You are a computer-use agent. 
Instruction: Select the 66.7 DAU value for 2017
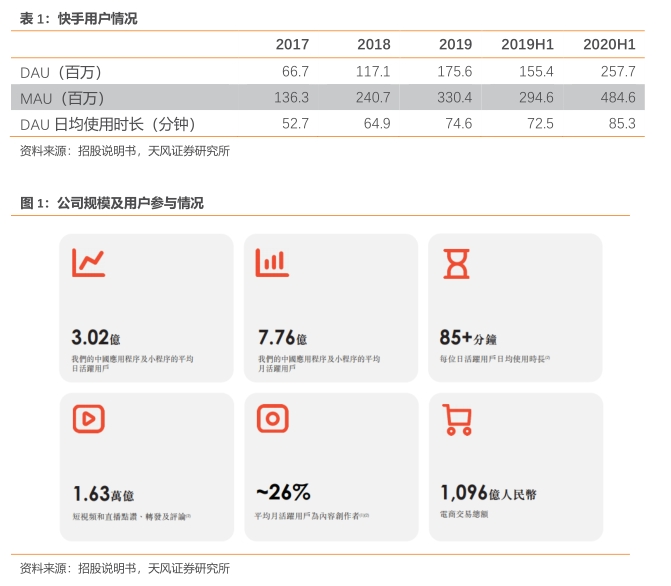[x=295, y=71]
